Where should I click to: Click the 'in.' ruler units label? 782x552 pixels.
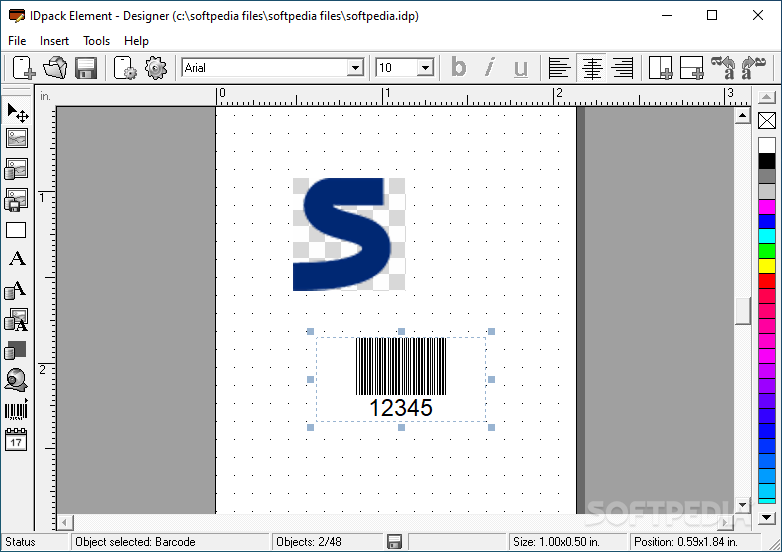(45, 96)
